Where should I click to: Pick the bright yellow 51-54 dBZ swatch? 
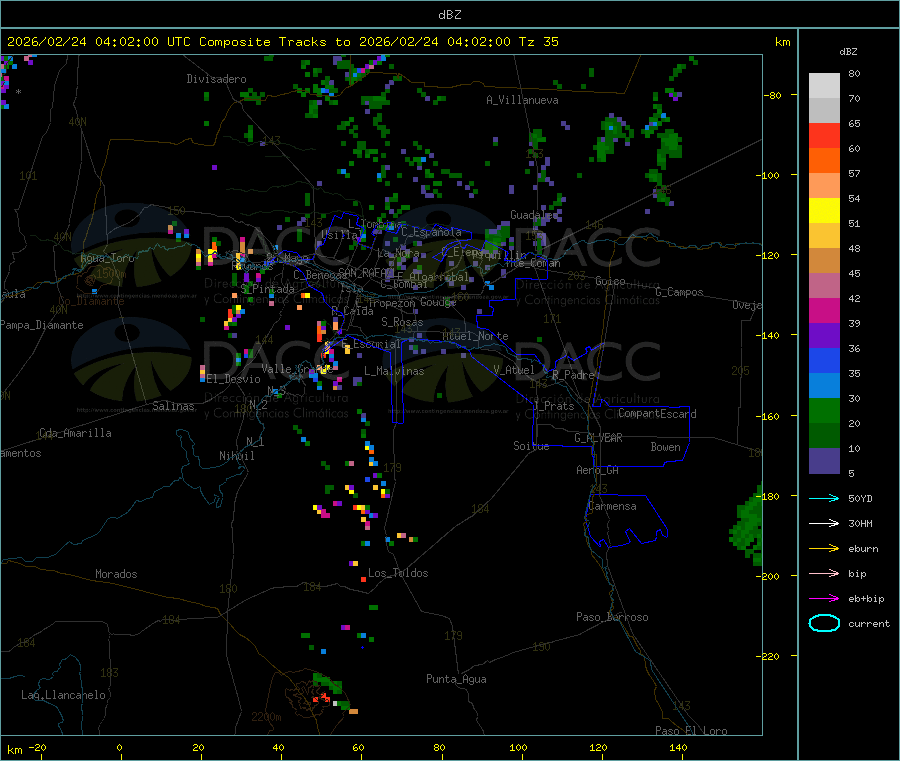click(824, 211)
